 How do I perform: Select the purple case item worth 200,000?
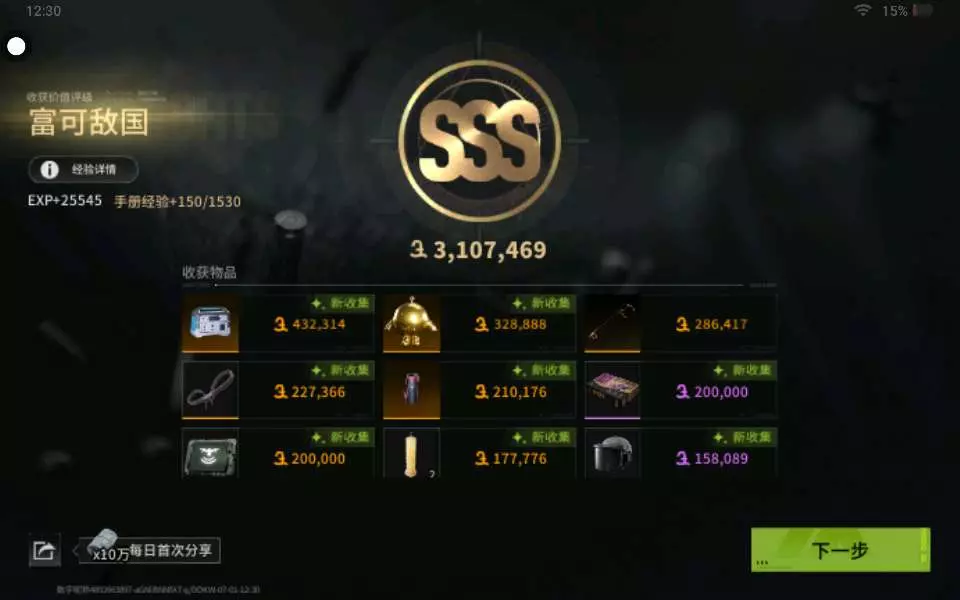tap(680, 390)
